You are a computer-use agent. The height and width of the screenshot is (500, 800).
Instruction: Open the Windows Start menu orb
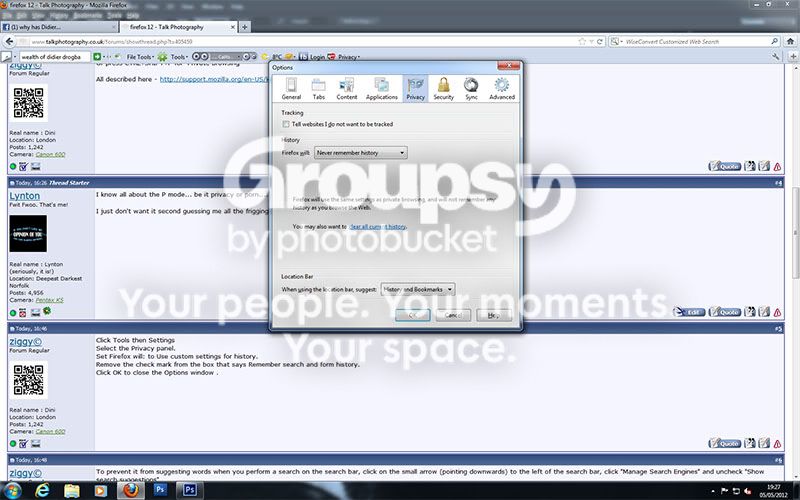tap(11, 490)
